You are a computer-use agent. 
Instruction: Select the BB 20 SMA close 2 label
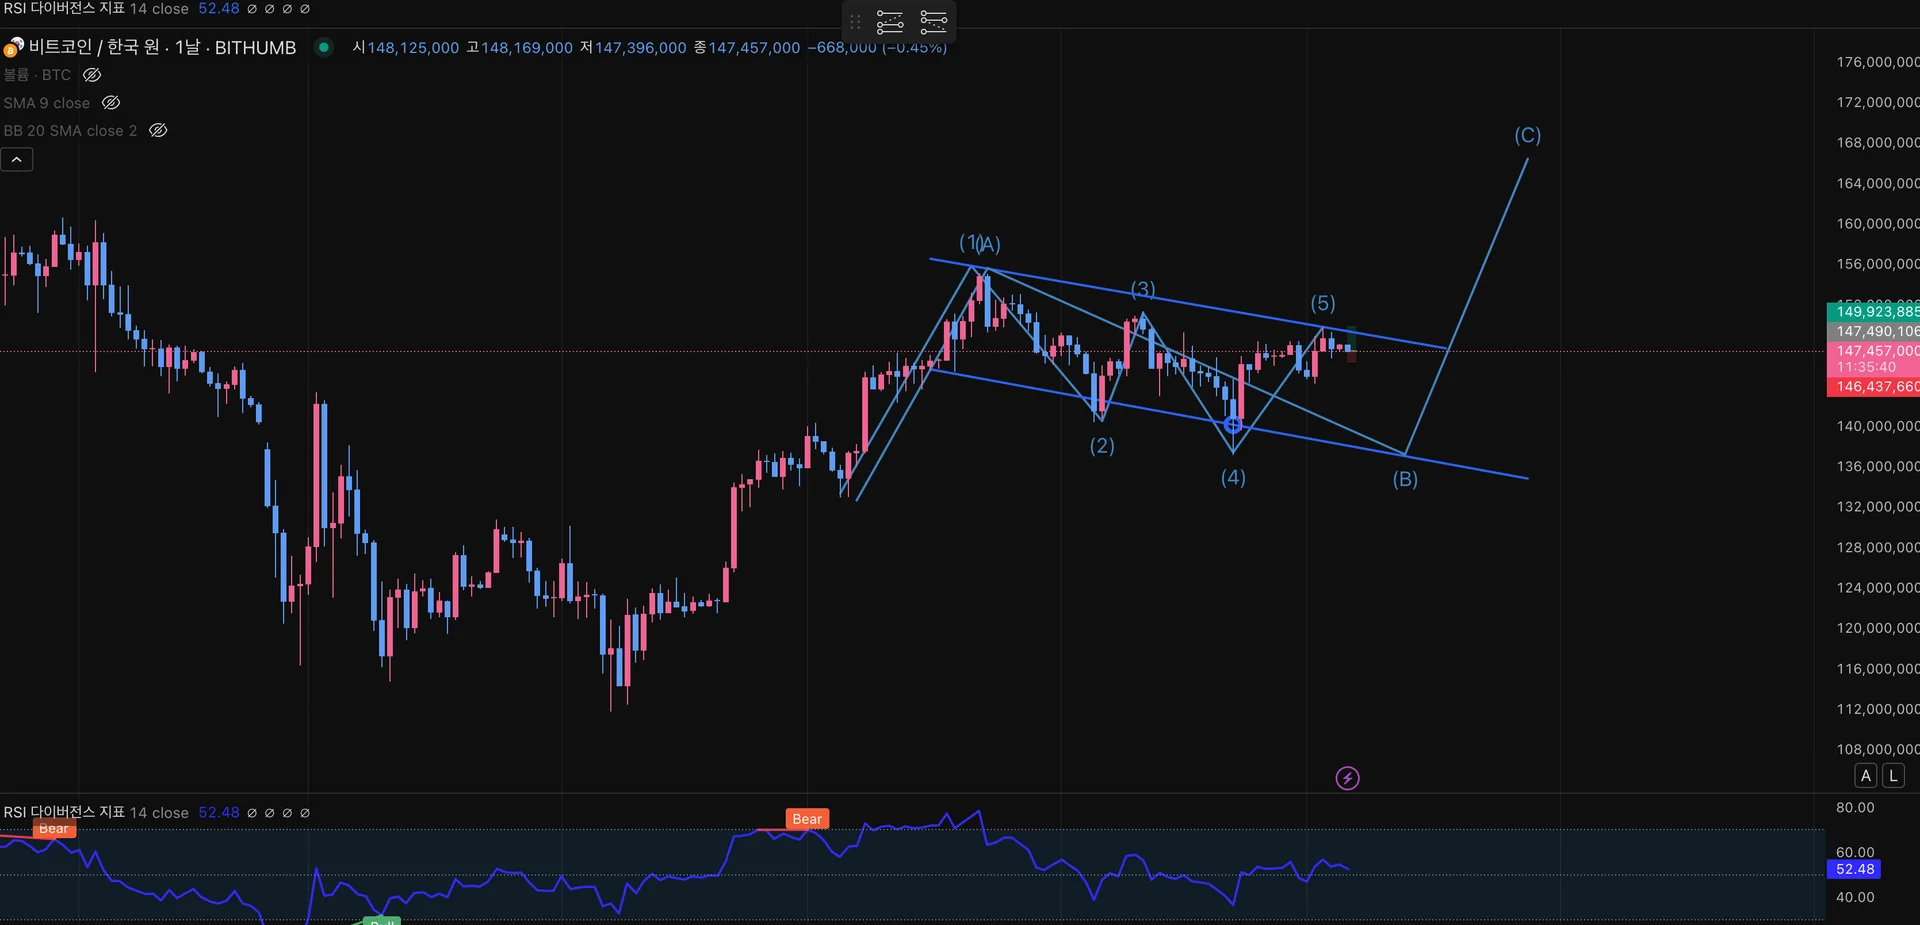click(70, 131)
